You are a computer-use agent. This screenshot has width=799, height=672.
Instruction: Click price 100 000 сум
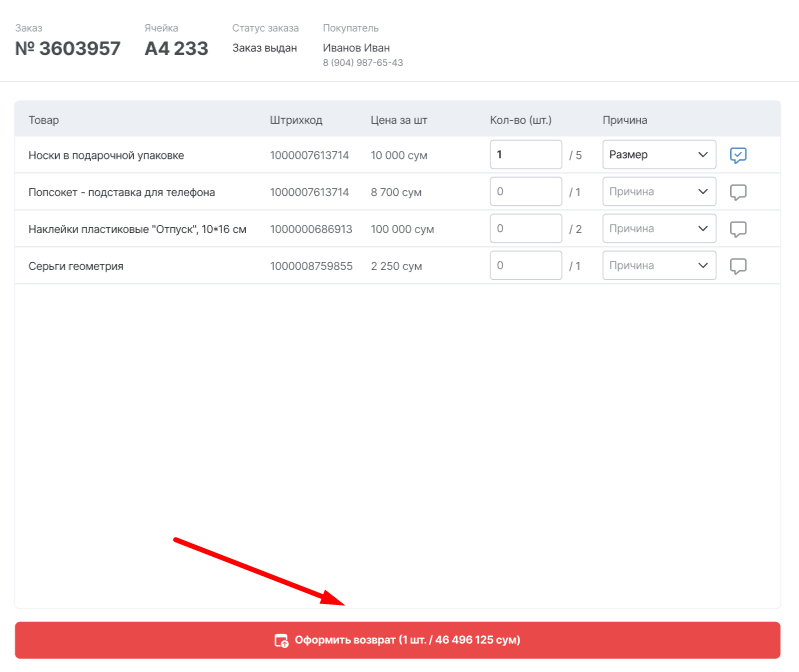click(x=402, y=229)
